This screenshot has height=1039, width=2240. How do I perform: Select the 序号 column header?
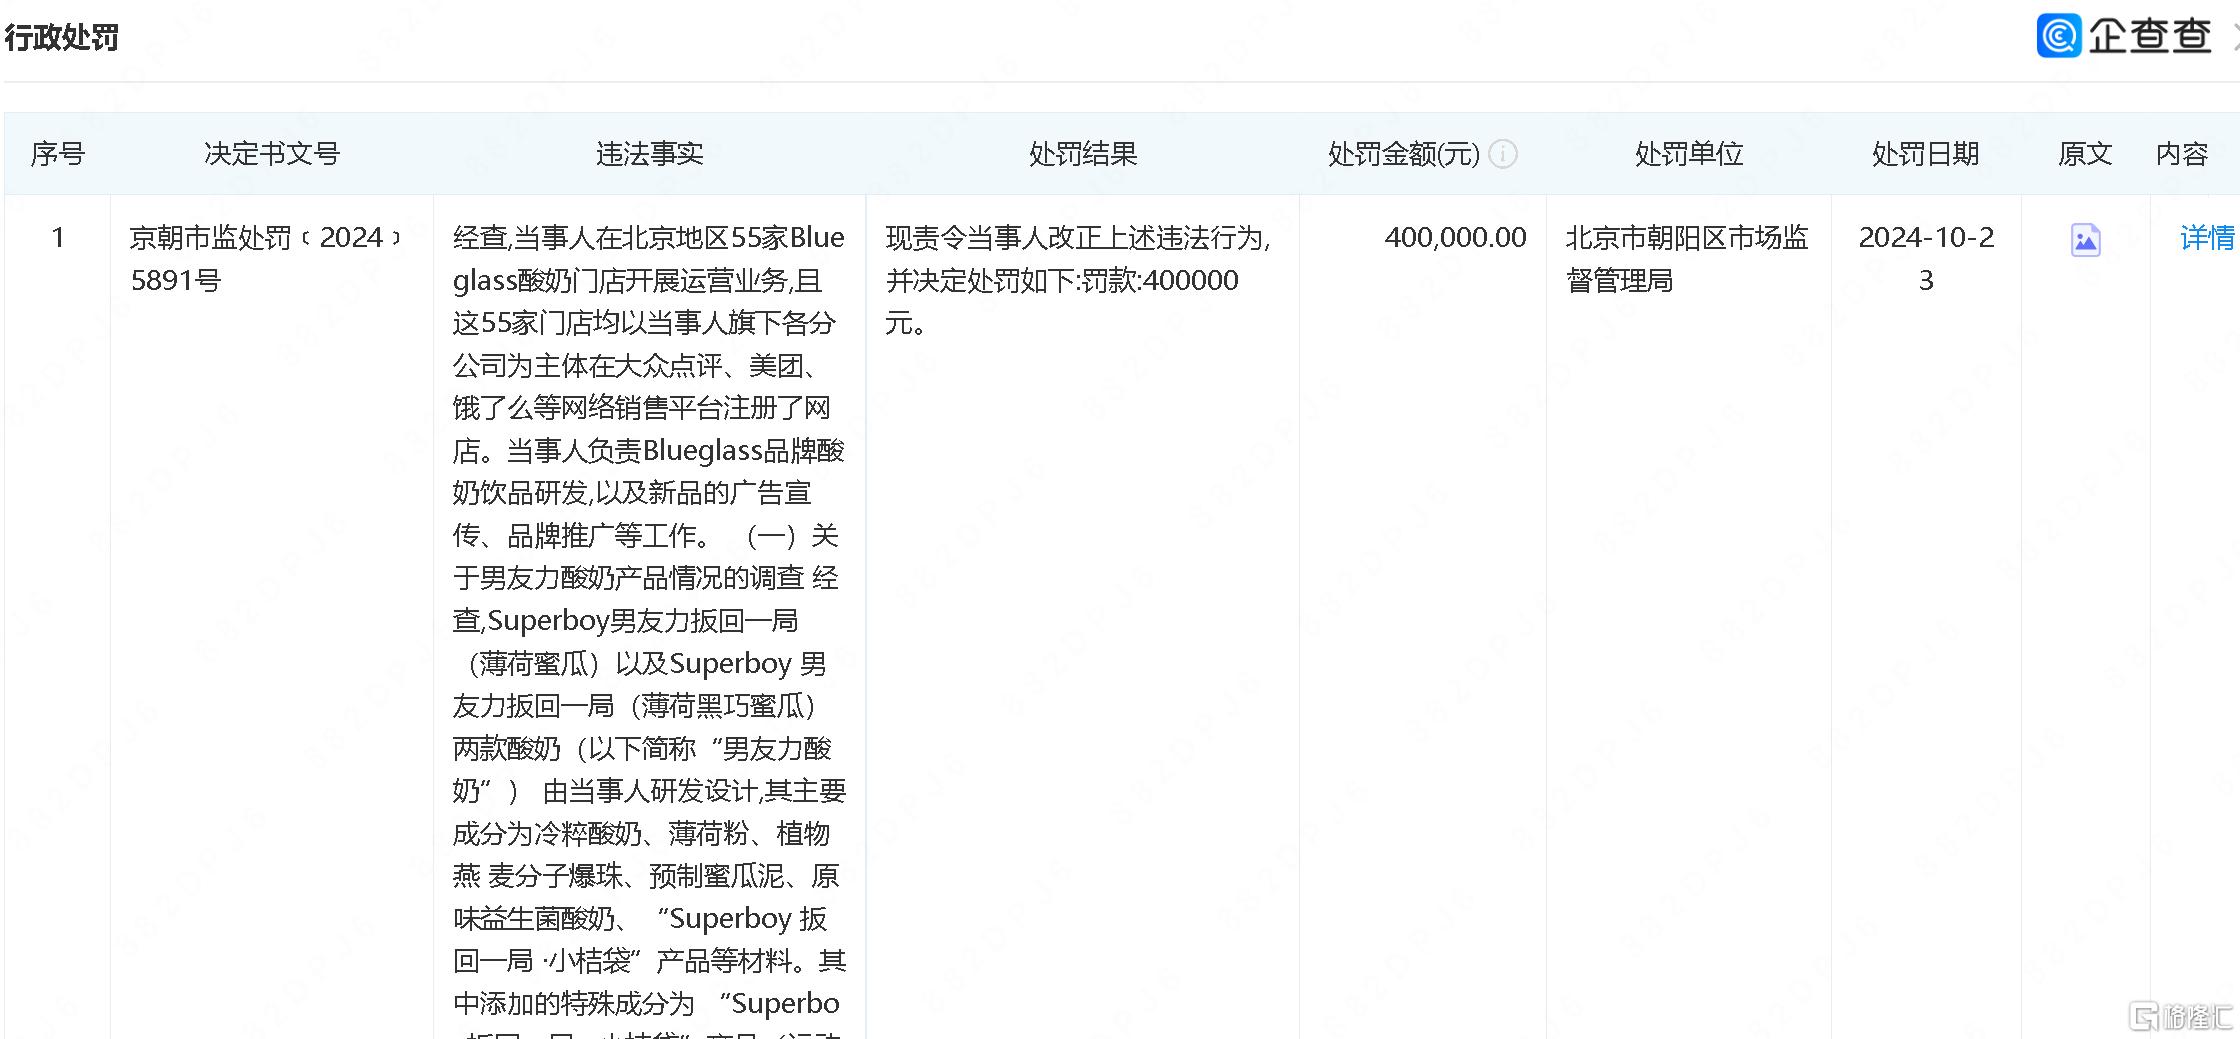58,154
